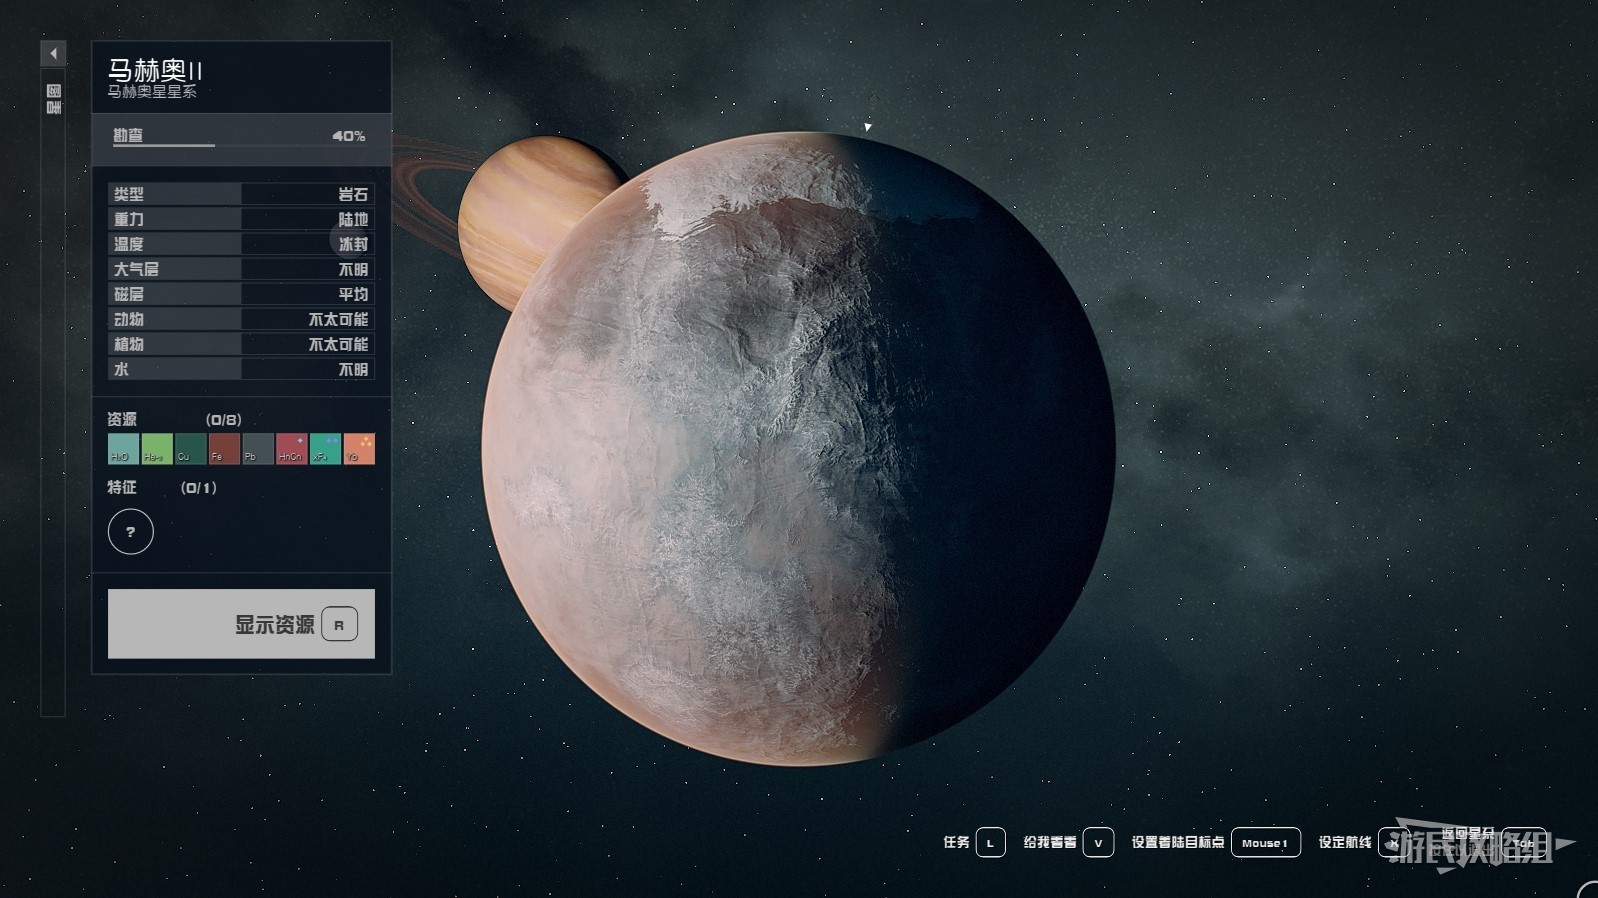Click the 重力 row
Viewport: 1598px width, 898px height.
(241, 219)
